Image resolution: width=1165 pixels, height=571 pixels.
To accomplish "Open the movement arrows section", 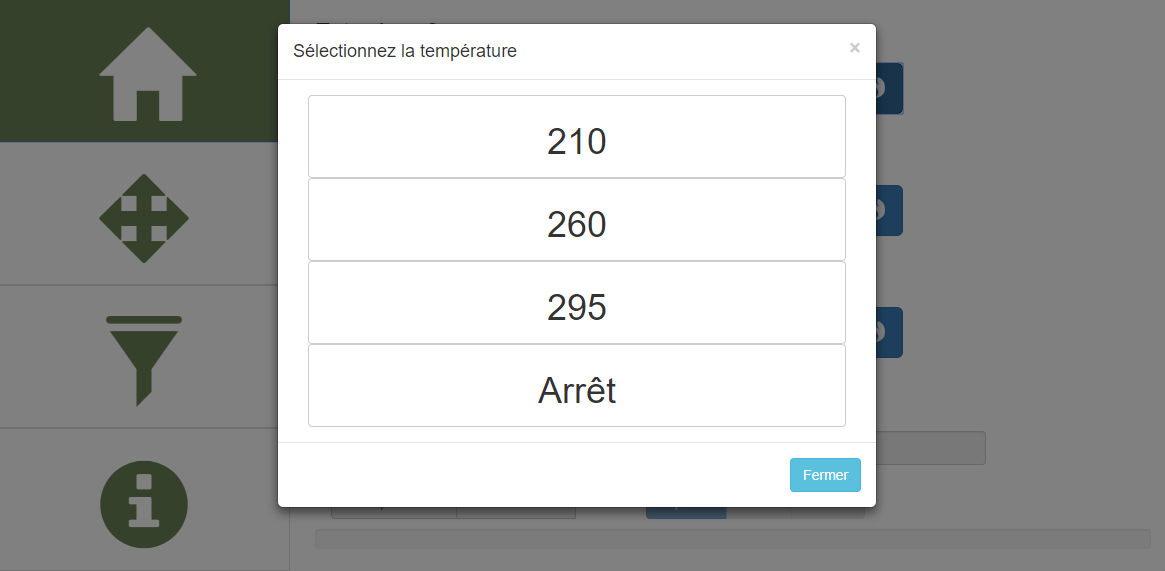I will tap(145, 216).
